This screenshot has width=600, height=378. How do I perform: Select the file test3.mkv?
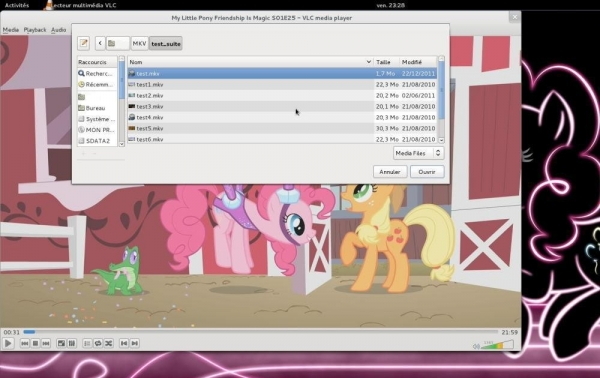pyautogui.click(x=282, y=106)
